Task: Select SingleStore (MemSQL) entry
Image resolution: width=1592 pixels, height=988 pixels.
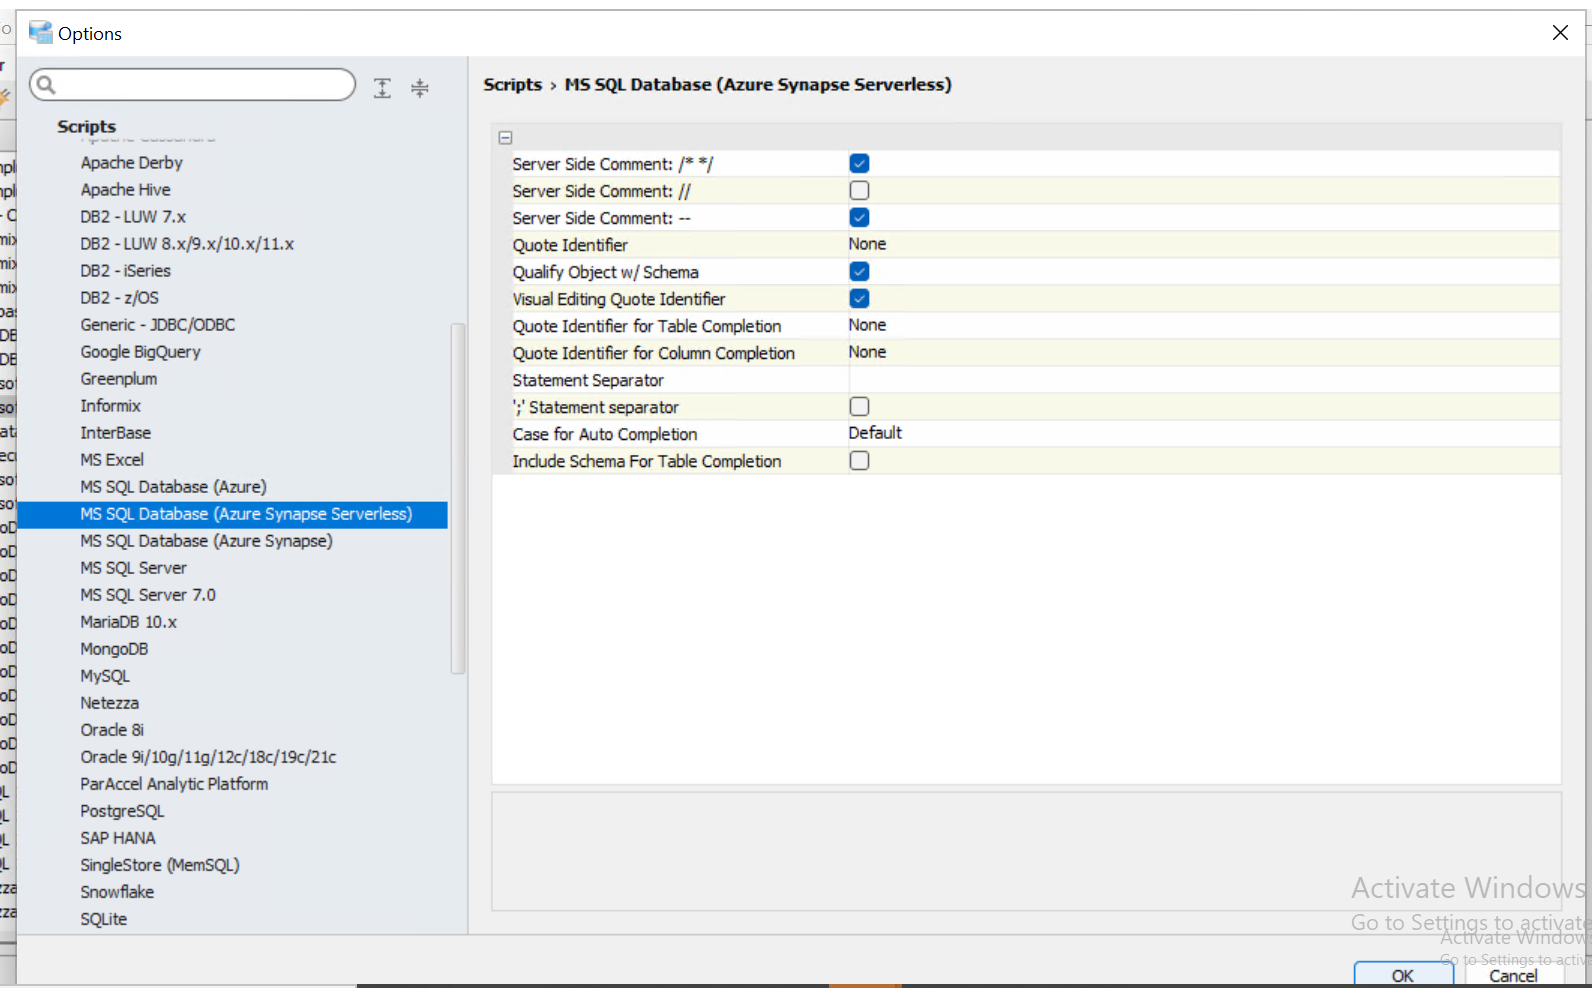Action: pyautogui.click(x=160, y=865)
